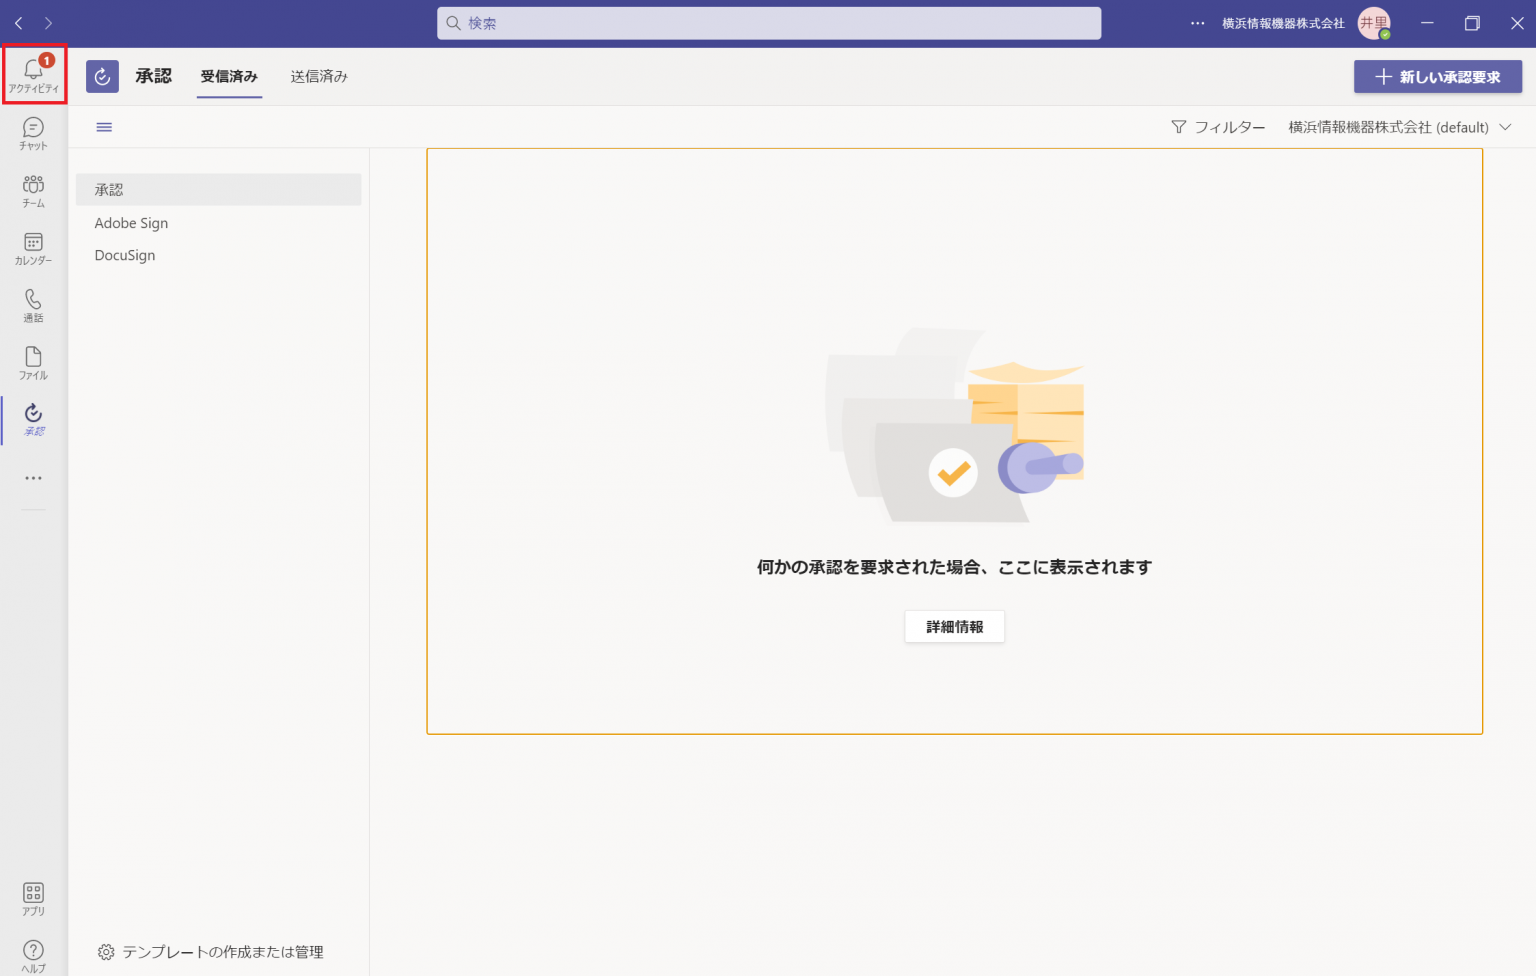The image size is (1536, 976).
Task: Click the 詳細情報 button
Action: point(954,626)
